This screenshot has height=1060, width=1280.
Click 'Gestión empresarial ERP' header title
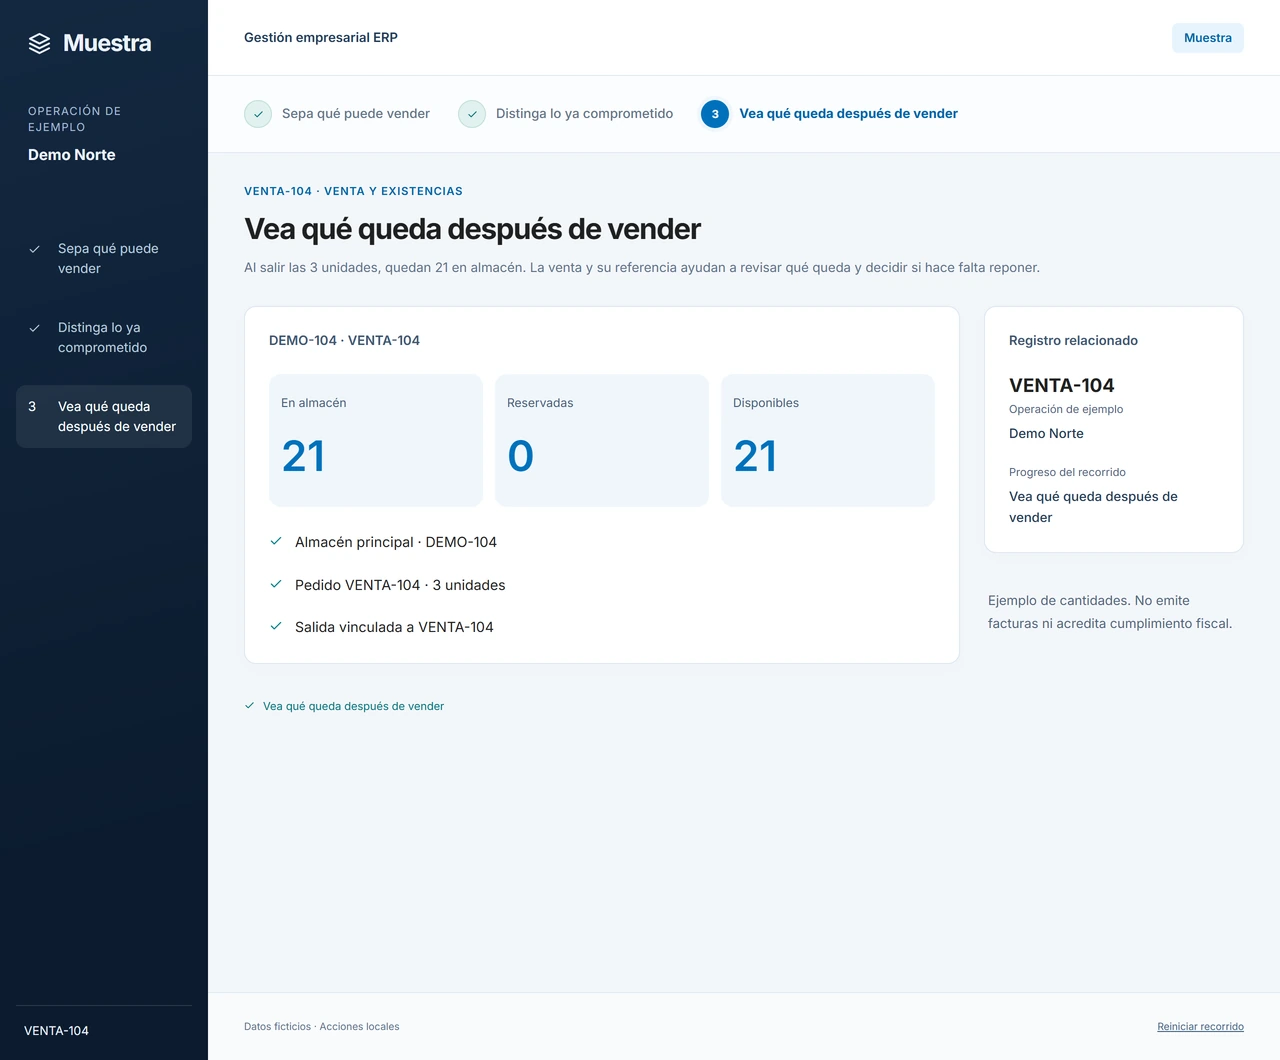tap(321, 38)
